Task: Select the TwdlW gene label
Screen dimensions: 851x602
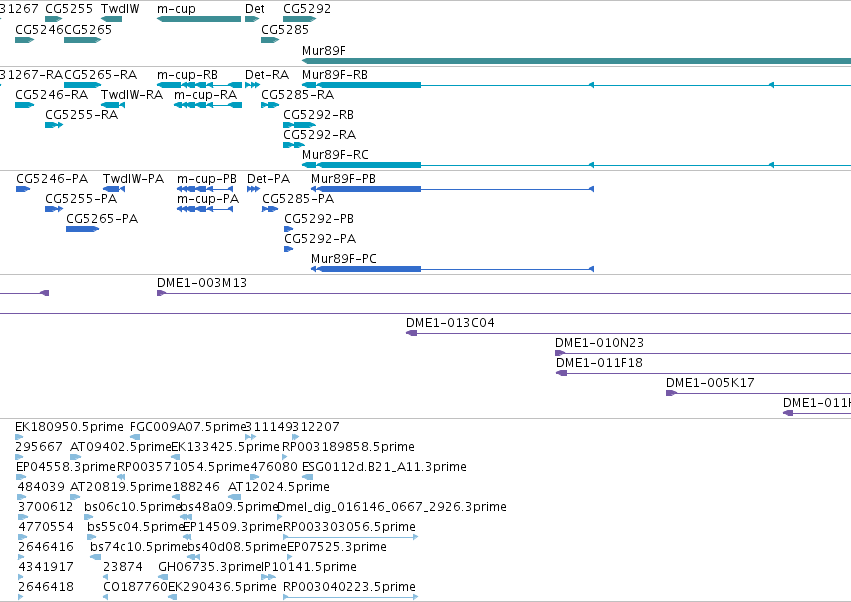Action: [120, 9]
